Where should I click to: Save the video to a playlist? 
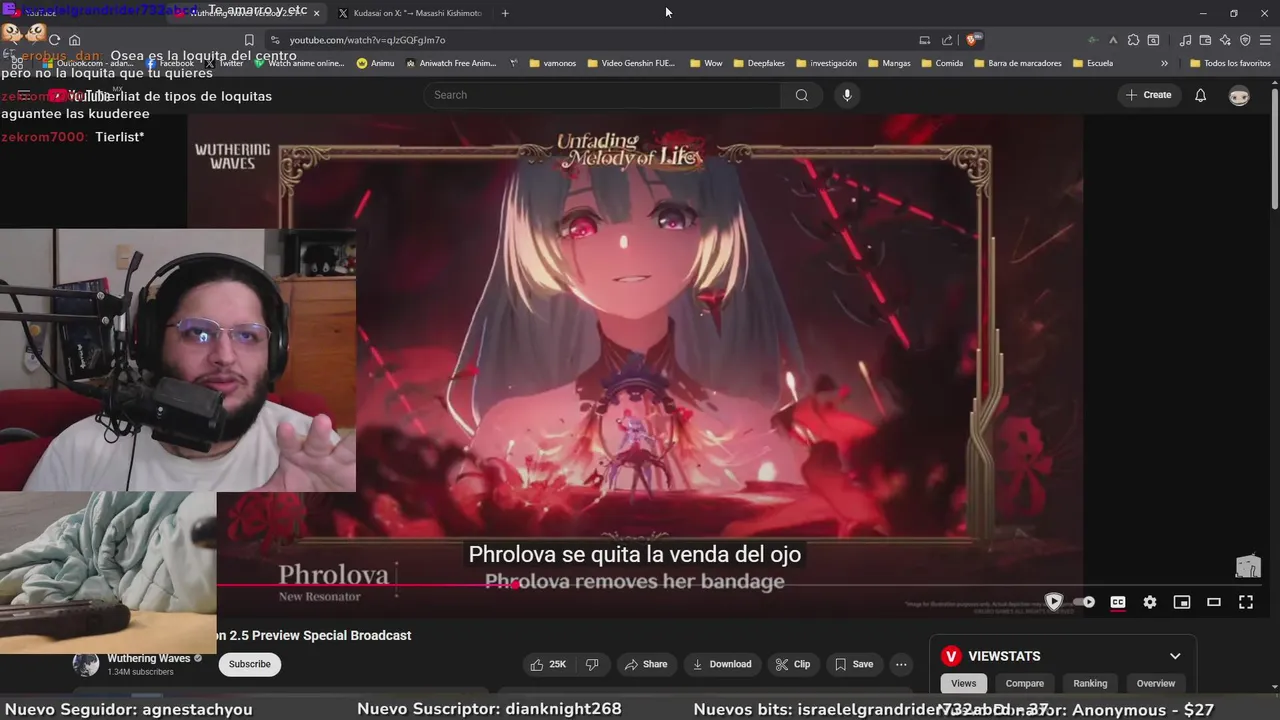pos(854,664)
